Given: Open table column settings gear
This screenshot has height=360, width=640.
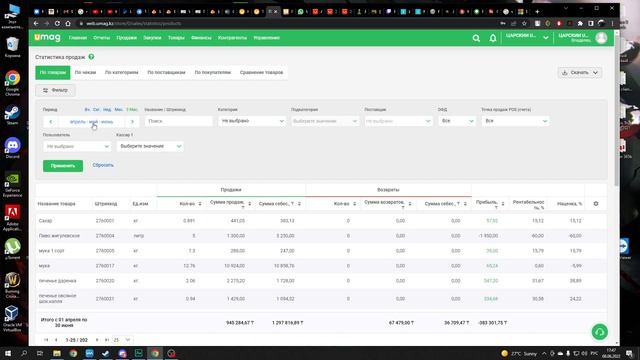Looking at the screenshot, I should coord(596,203).
